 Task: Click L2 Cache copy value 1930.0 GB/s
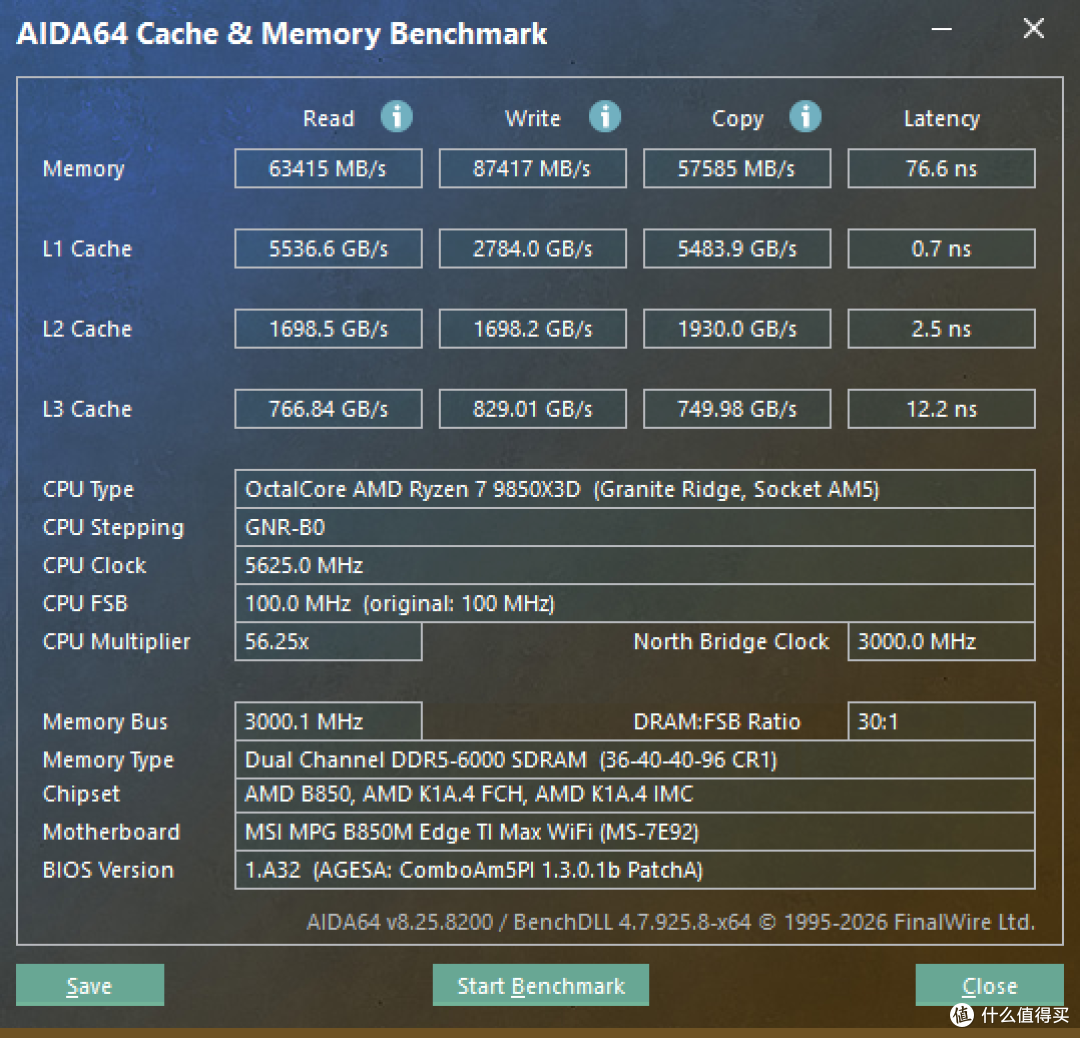737,329
